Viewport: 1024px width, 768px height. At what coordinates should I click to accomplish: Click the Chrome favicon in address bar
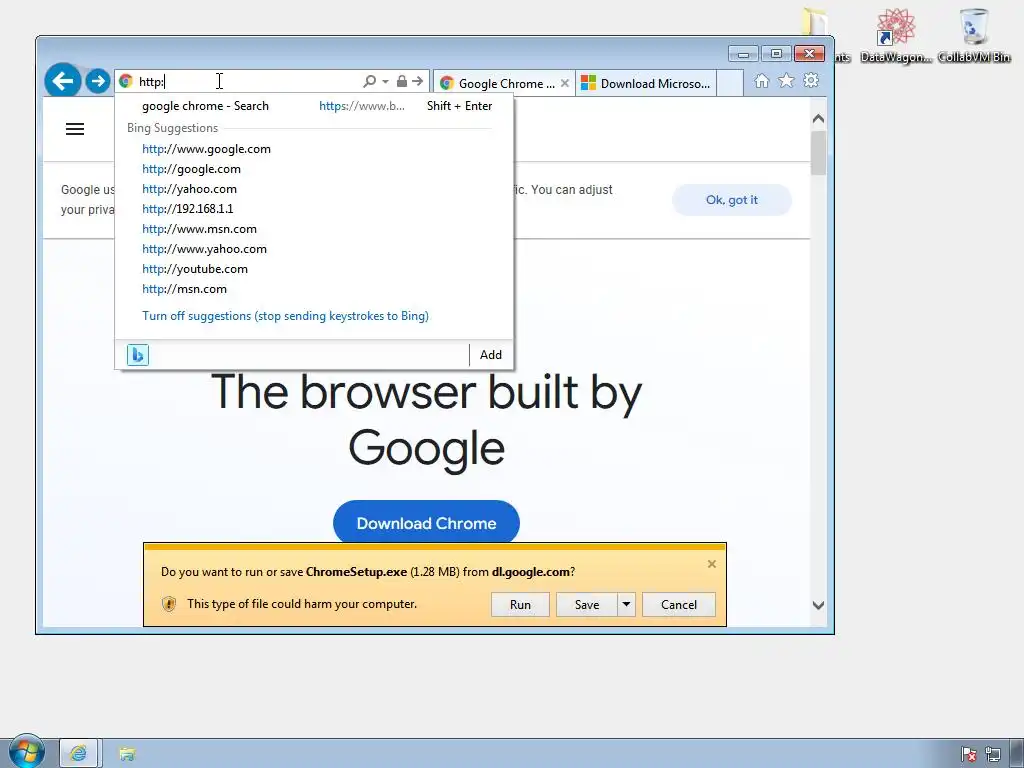tap(126, 81)
